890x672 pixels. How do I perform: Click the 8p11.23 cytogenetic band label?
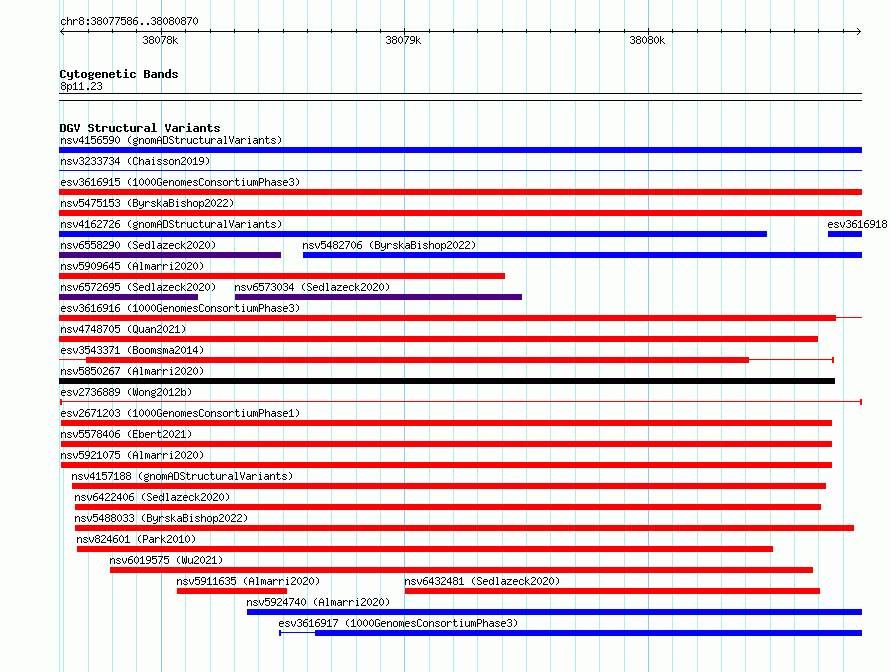[81, 86]
